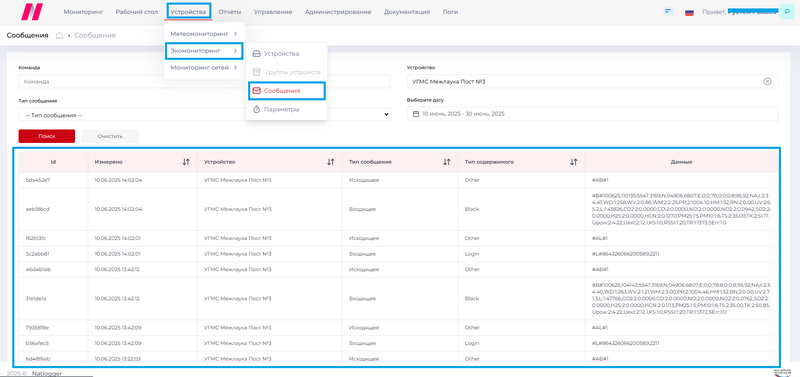The width and height of the screenshot is (800, 377).
Task: Open the Логи menu
Action: pyautogui.click(x=450, y=12)
